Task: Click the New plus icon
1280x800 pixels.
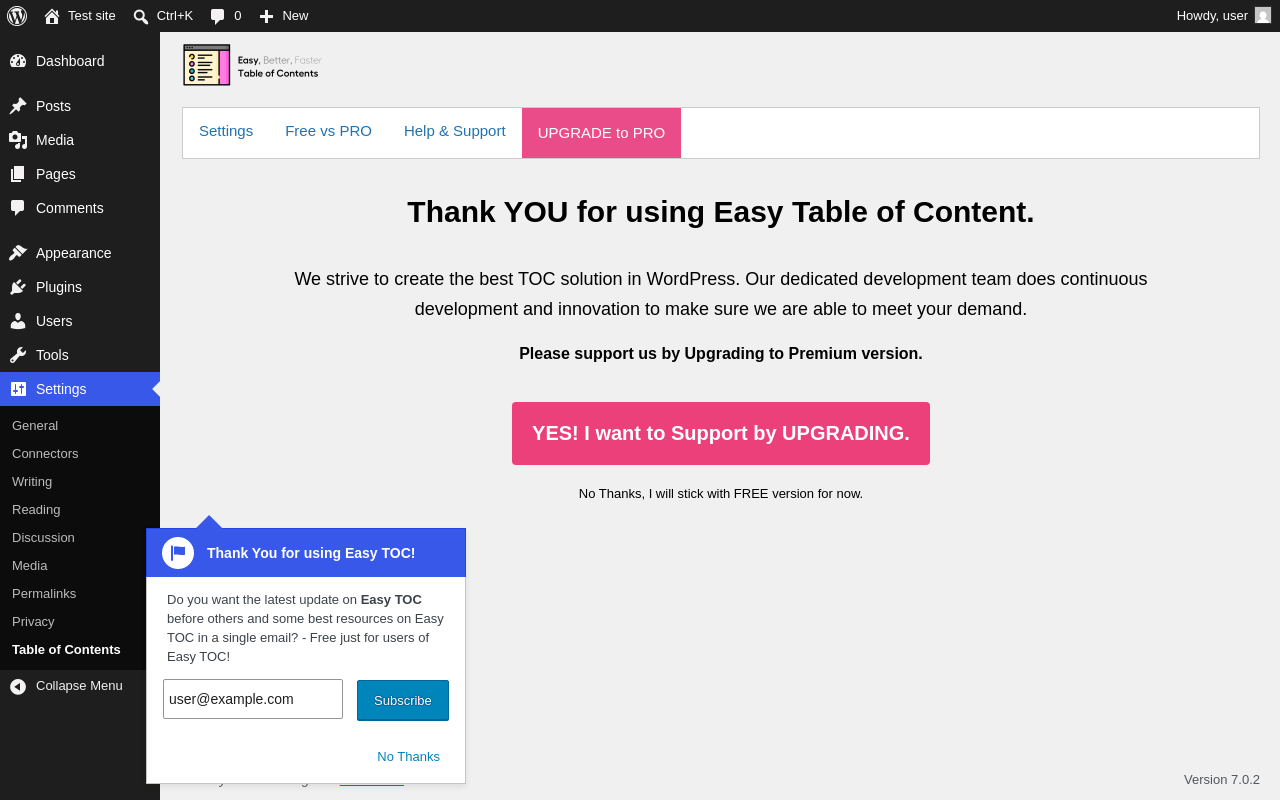Action: 266,16
